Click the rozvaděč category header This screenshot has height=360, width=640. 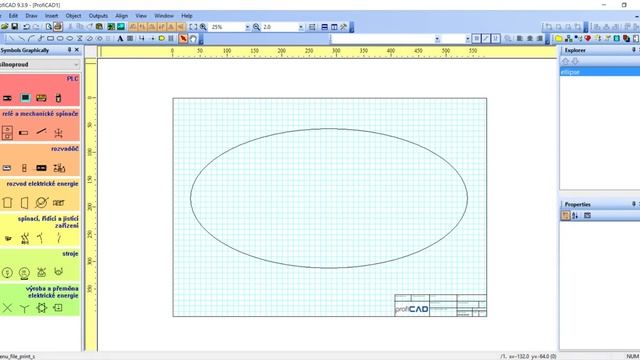pyautogui.click(x=65, y=149)
